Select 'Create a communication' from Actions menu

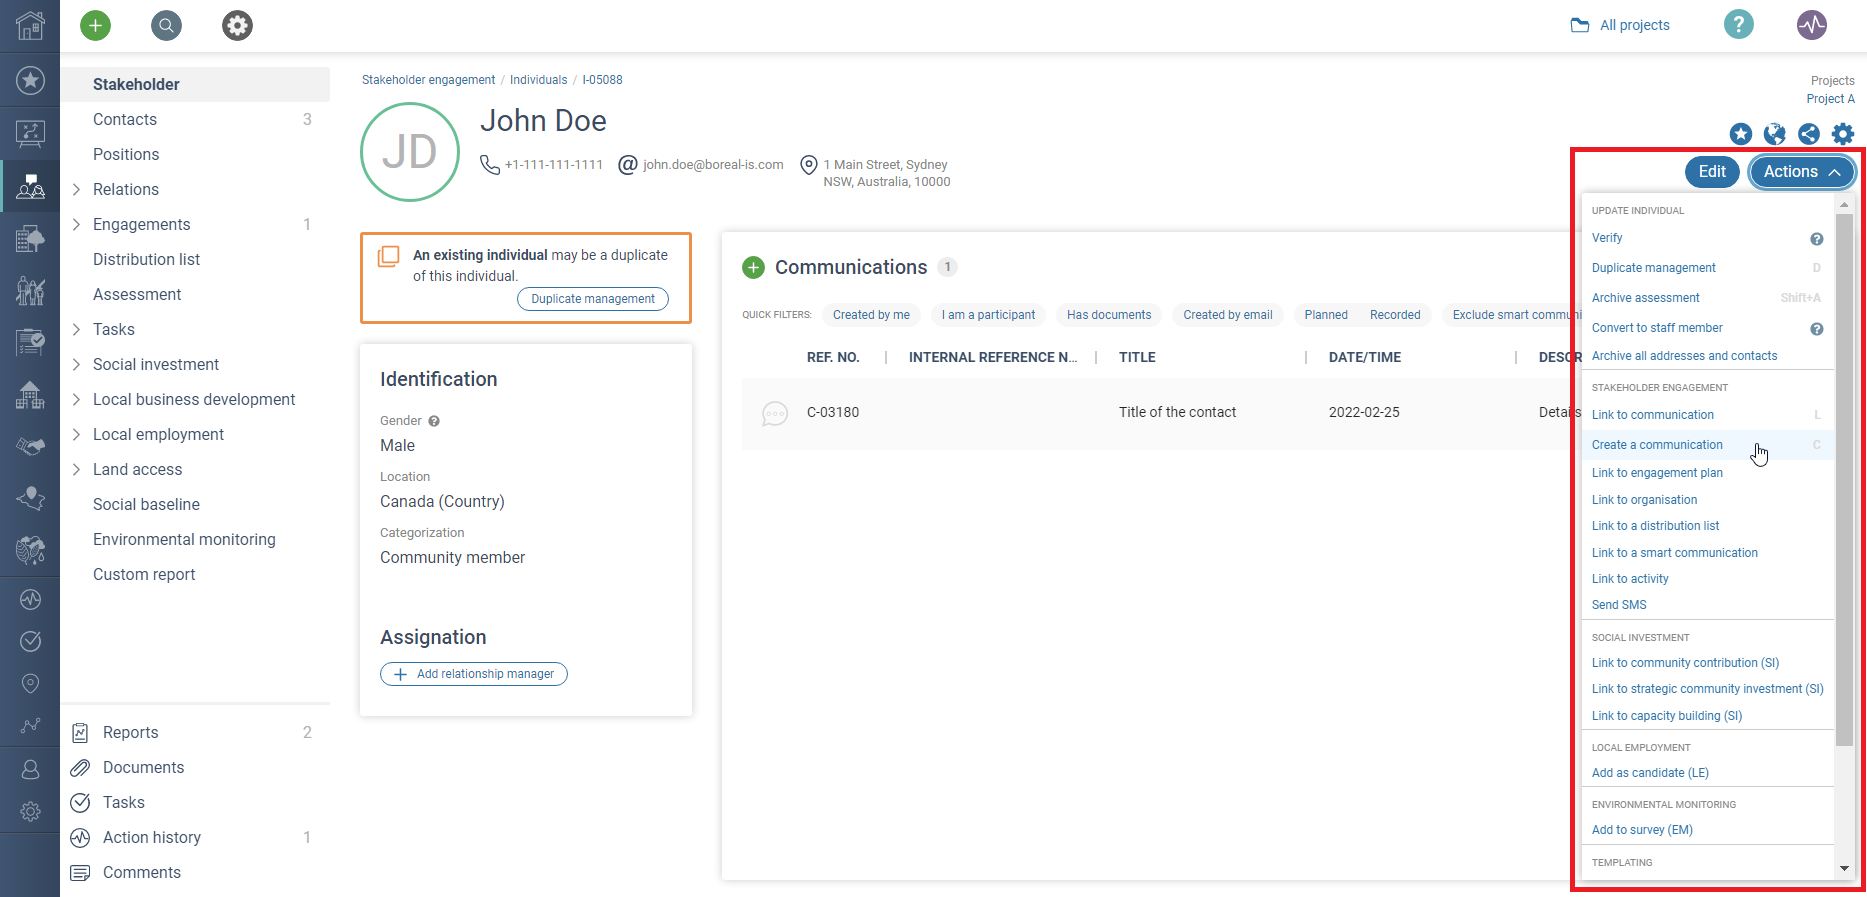(1657, 445)
